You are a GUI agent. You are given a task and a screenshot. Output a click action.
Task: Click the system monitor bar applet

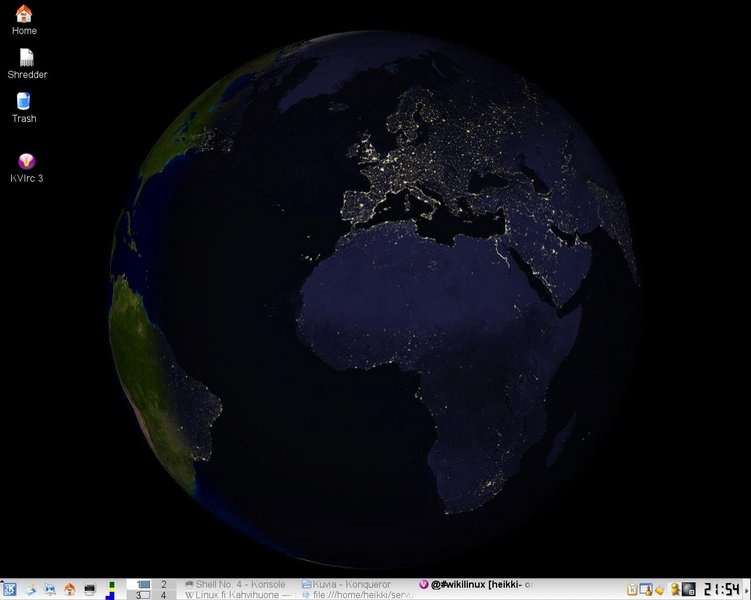[111, 589]
